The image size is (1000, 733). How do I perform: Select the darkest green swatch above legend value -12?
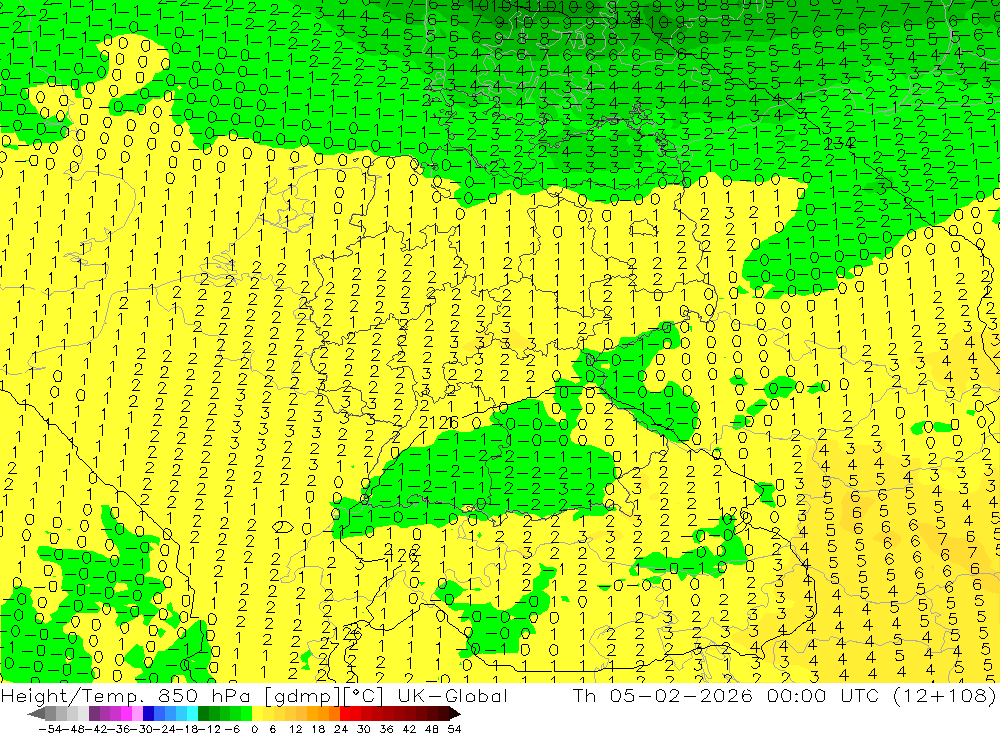click(x=203, y=714)
